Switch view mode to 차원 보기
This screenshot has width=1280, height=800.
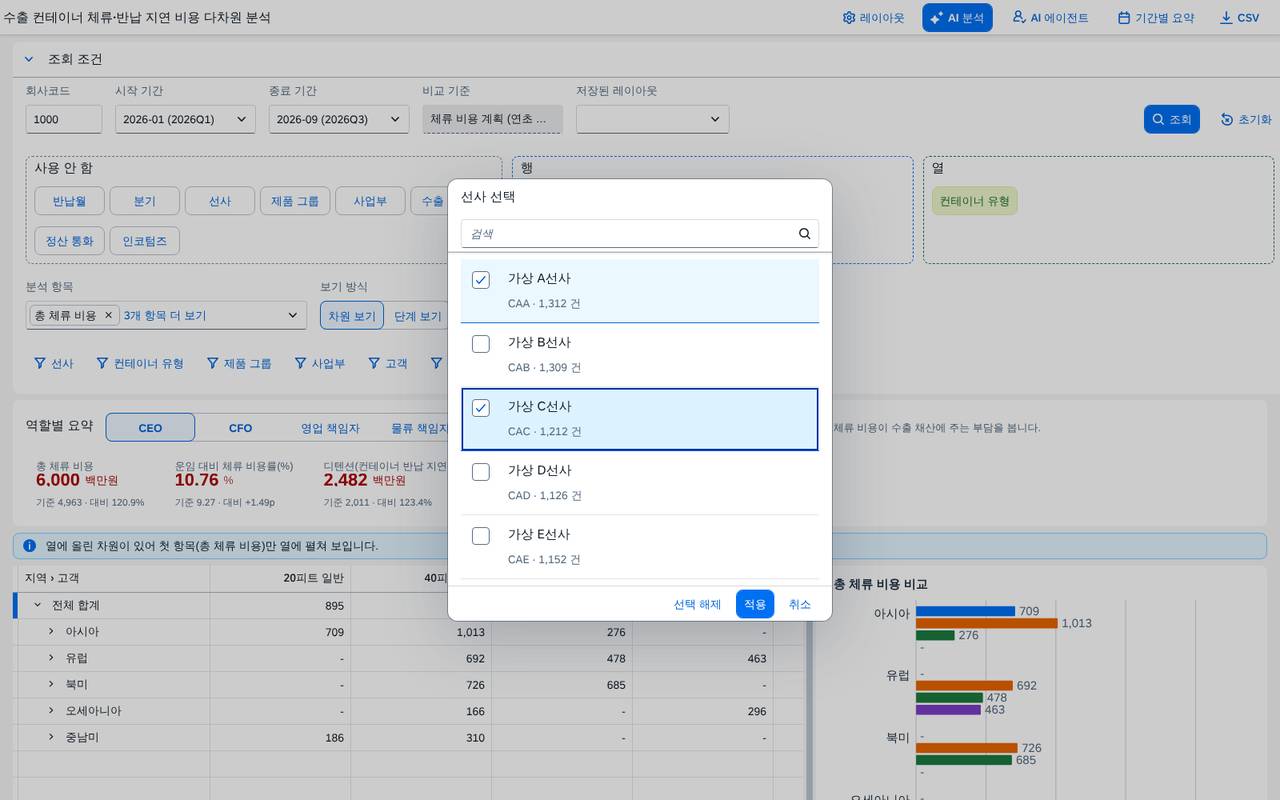point(352,316)
